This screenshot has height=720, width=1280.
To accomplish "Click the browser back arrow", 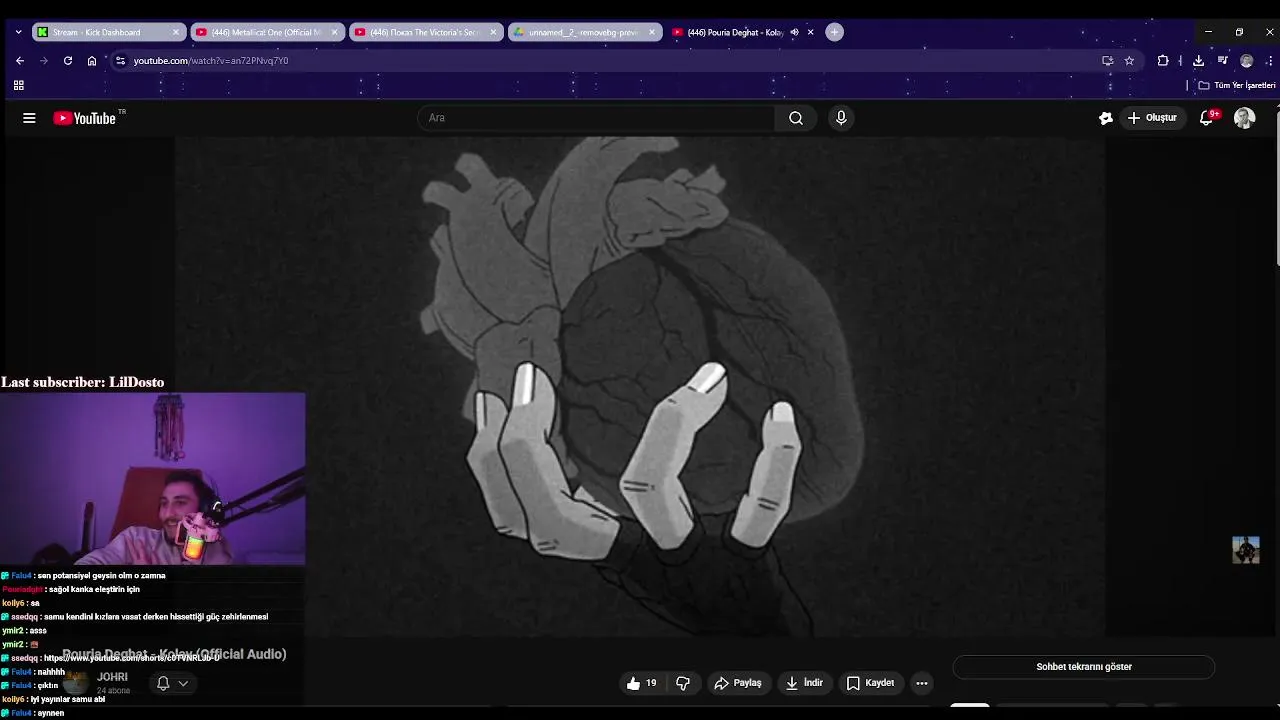I will 20,60.
